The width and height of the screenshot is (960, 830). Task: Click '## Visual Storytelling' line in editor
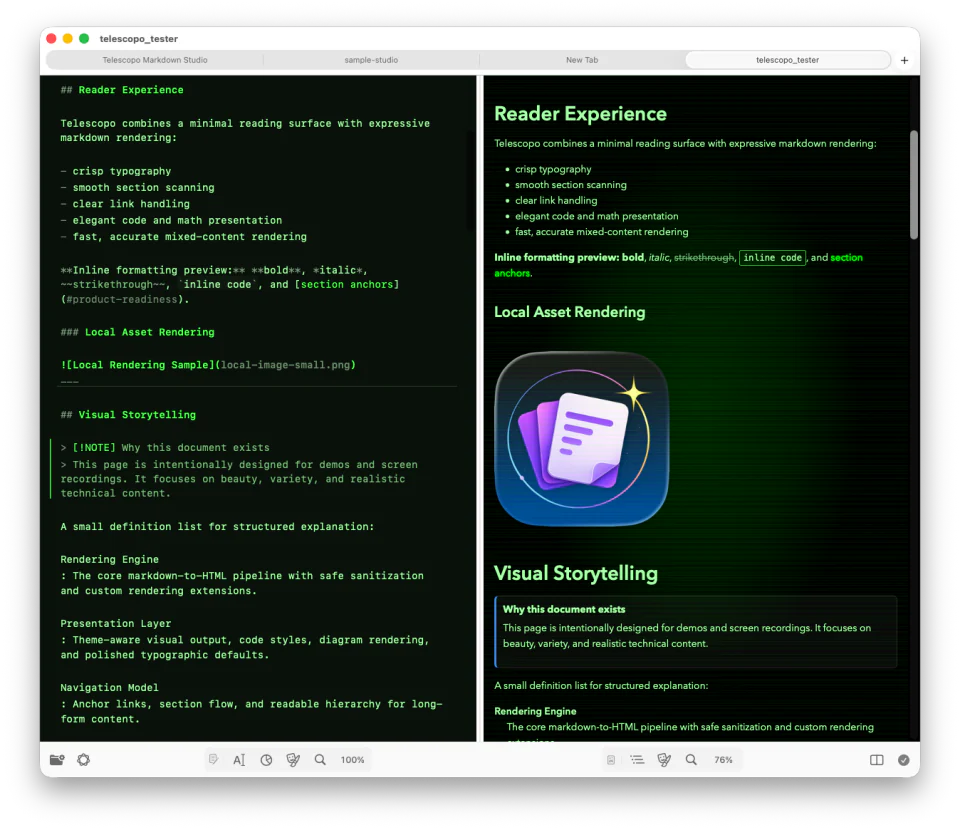128,415
